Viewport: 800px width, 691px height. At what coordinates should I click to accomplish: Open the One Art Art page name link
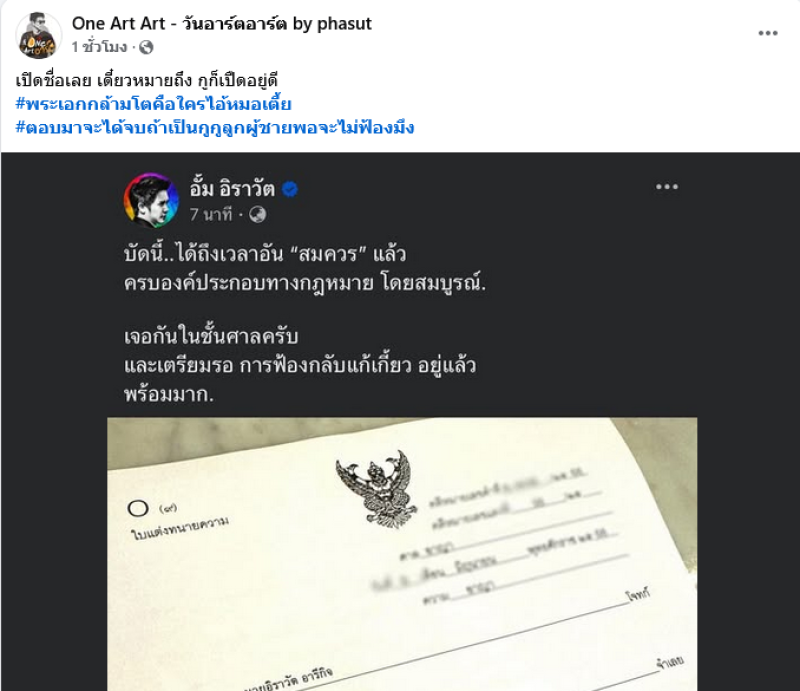(221, 23)
